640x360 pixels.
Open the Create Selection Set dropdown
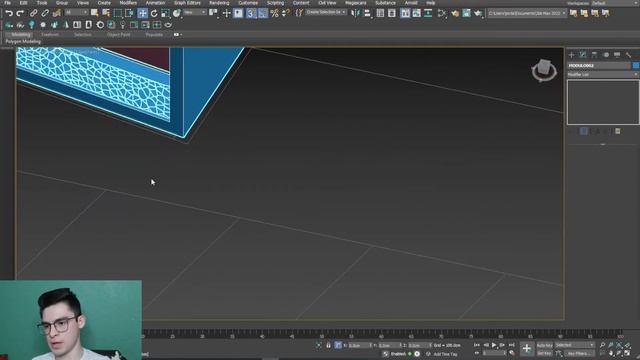326,13
